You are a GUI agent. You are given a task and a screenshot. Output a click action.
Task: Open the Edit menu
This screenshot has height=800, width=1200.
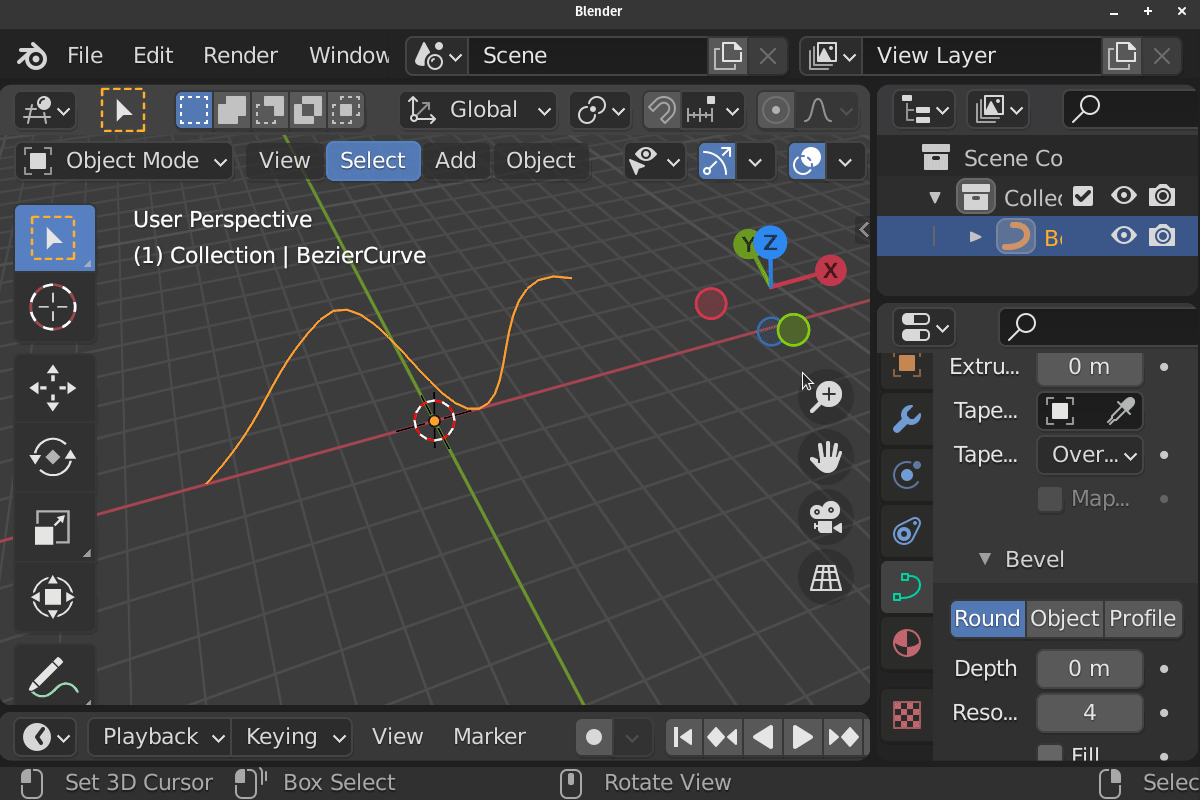click(x=153, y=56)
